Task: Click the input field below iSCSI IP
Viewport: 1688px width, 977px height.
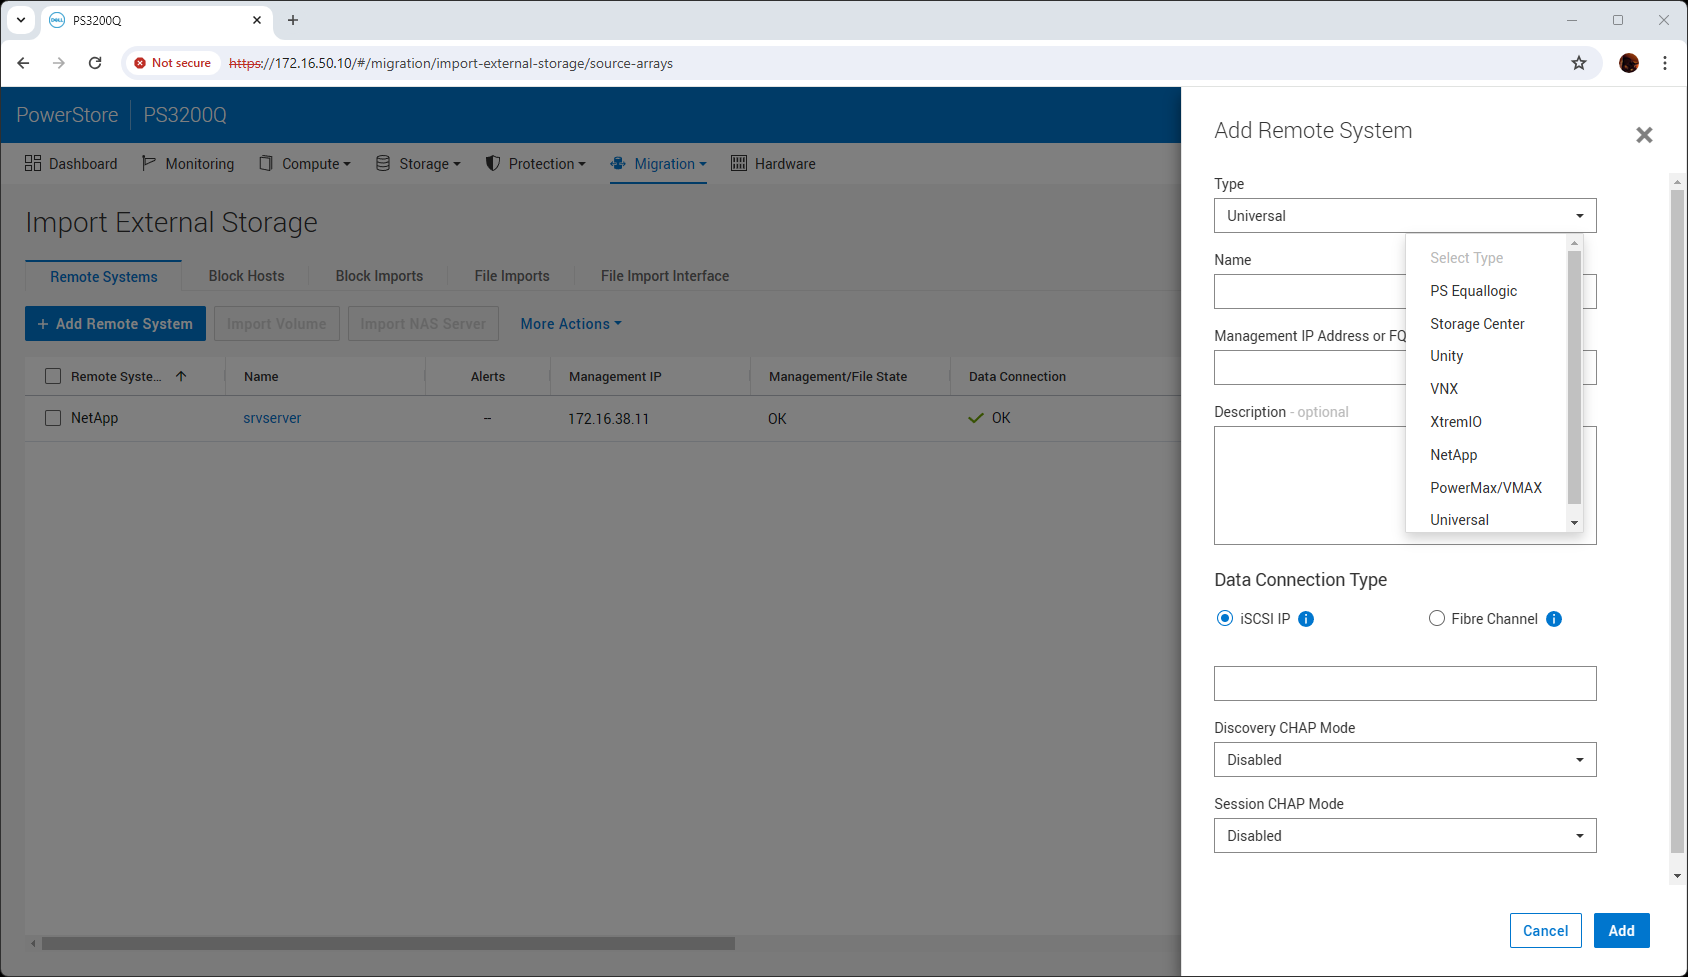Action: coord(1405,684)
